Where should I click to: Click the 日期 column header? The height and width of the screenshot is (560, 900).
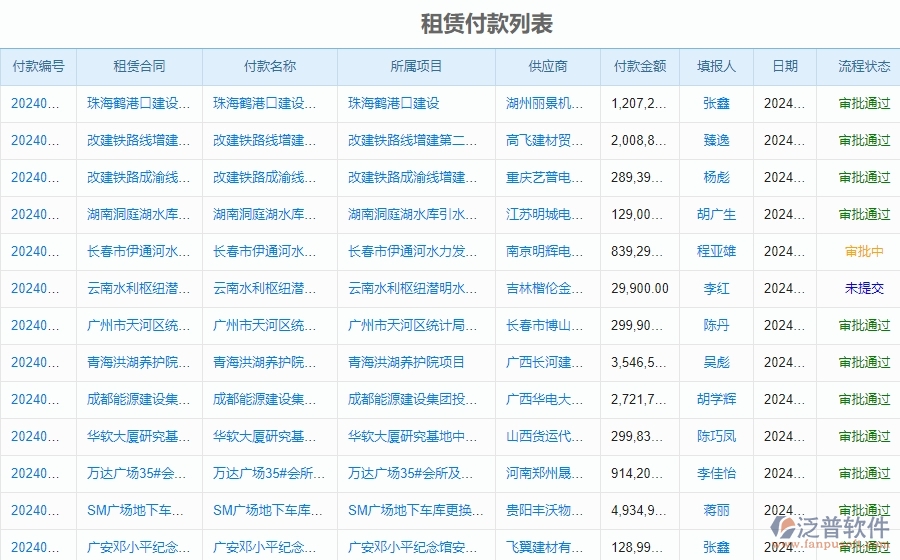(785, 67)
